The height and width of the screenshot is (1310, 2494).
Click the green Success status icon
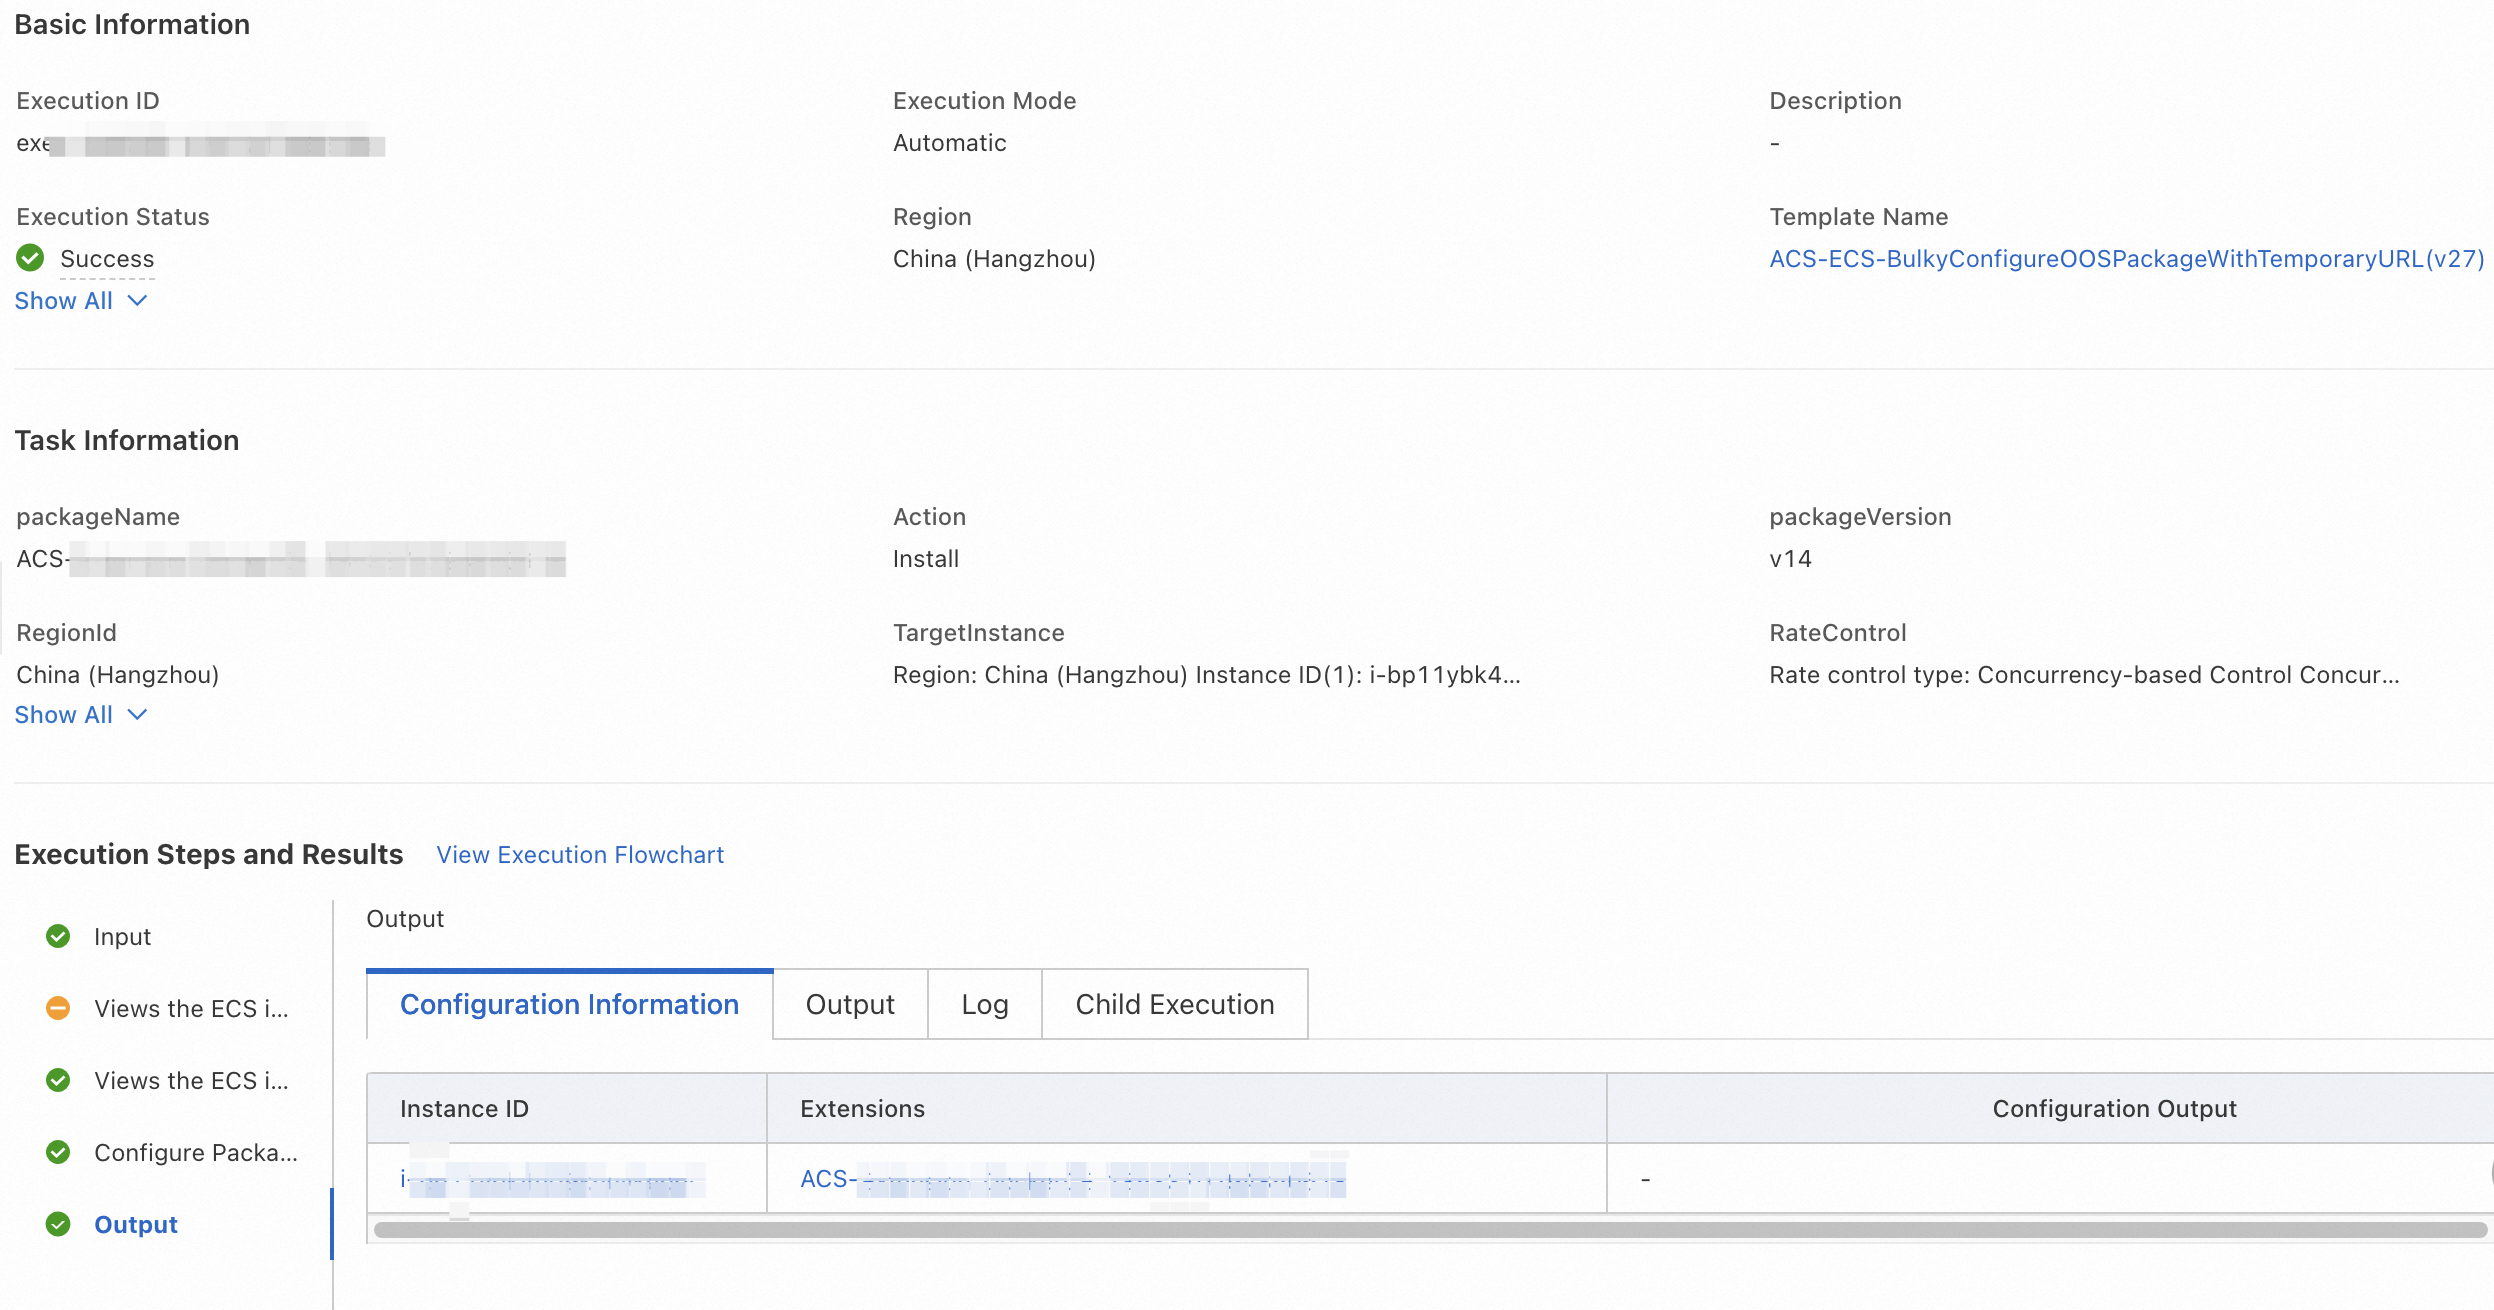(x=30, y=258)
